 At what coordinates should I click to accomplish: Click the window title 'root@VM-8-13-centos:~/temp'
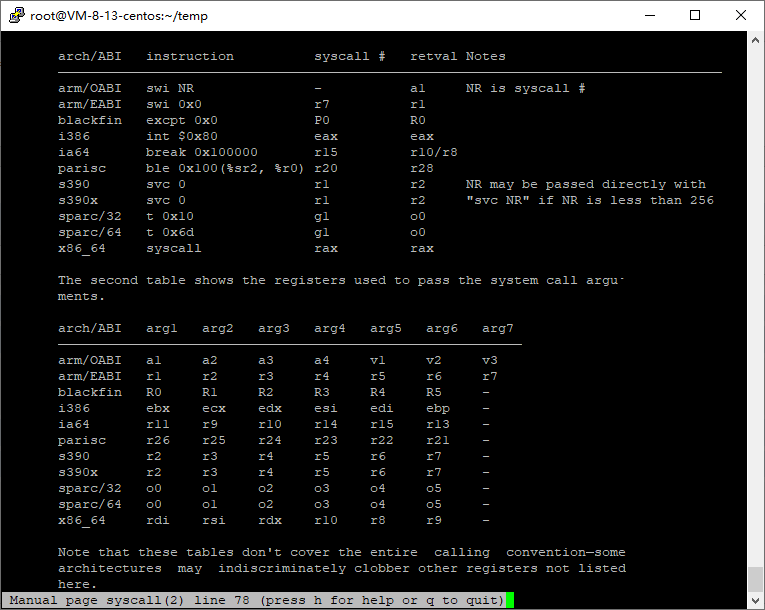tap(119, 16)
